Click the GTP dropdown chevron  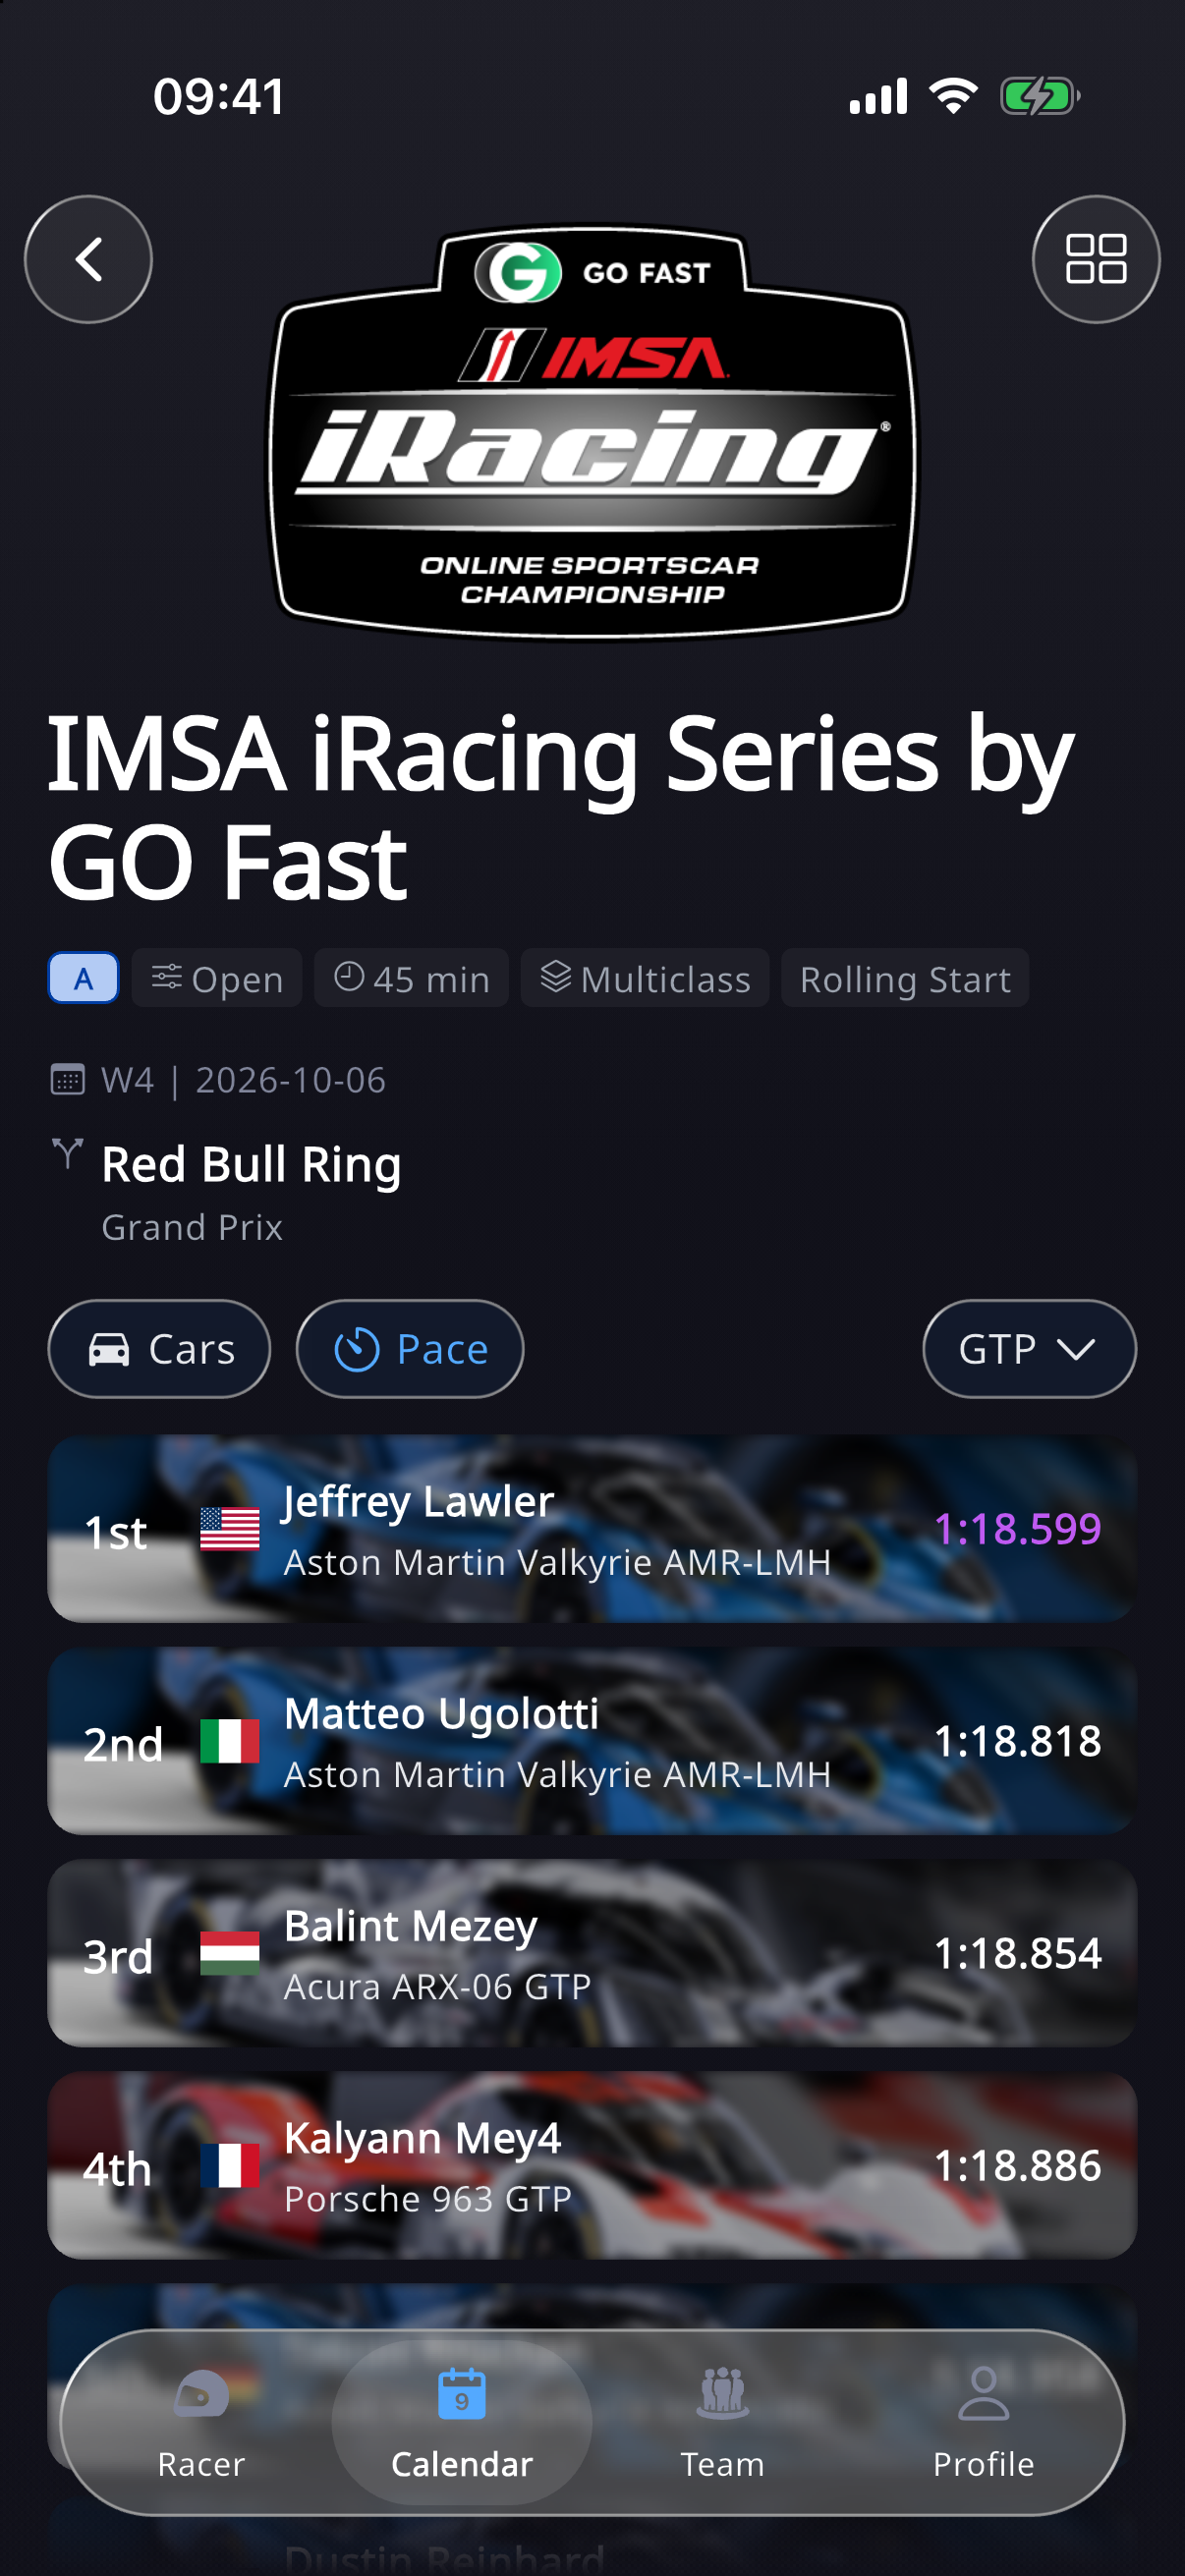pyautogui.click(x=1076, y=1350)
